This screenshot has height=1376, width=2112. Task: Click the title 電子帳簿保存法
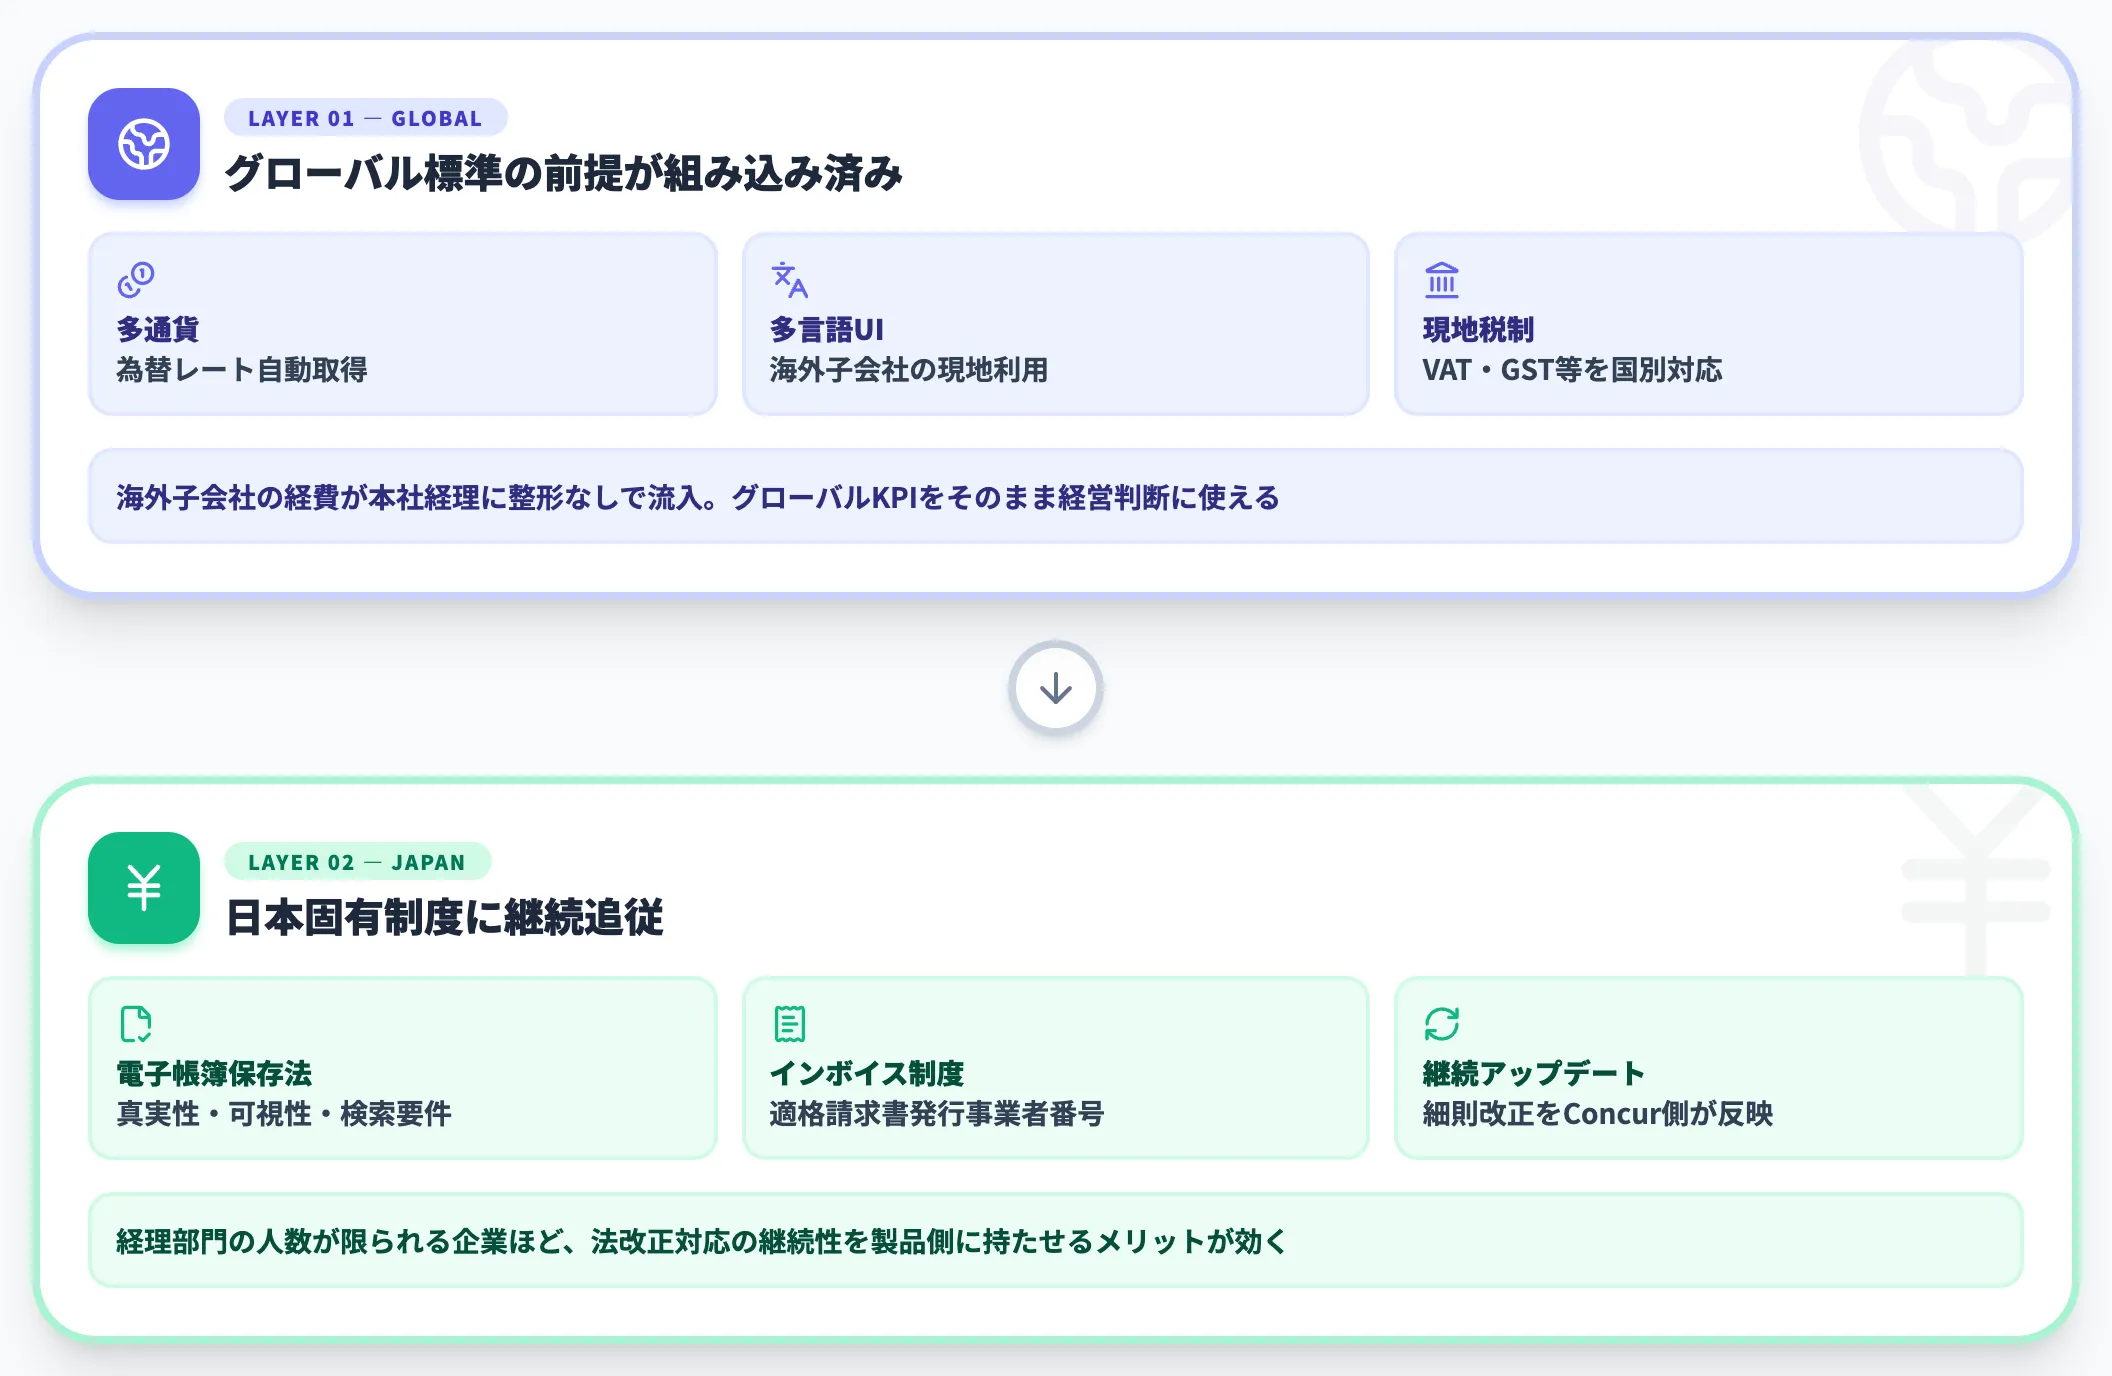pos(214,1074)
